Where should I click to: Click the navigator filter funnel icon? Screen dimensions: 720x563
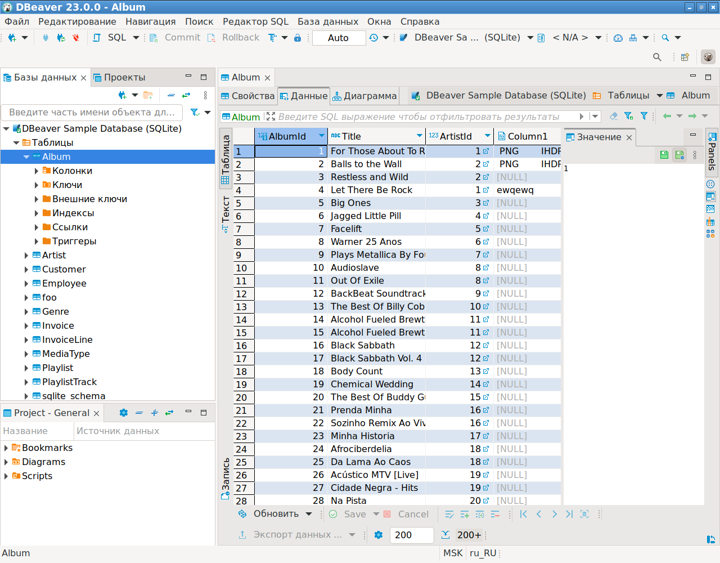(195, 112)
